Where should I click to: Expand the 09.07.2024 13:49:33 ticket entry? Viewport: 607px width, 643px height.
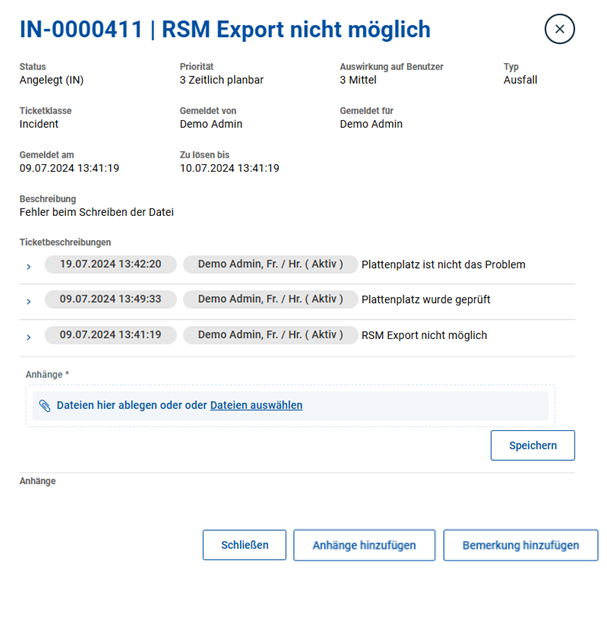[x=28, y=301]
